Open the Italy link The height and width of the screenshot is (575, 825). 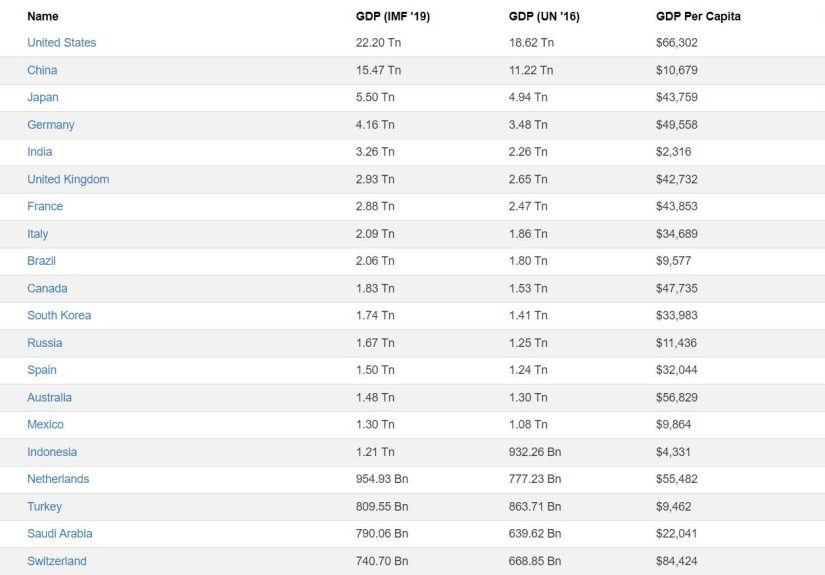[x=38, y=234]
